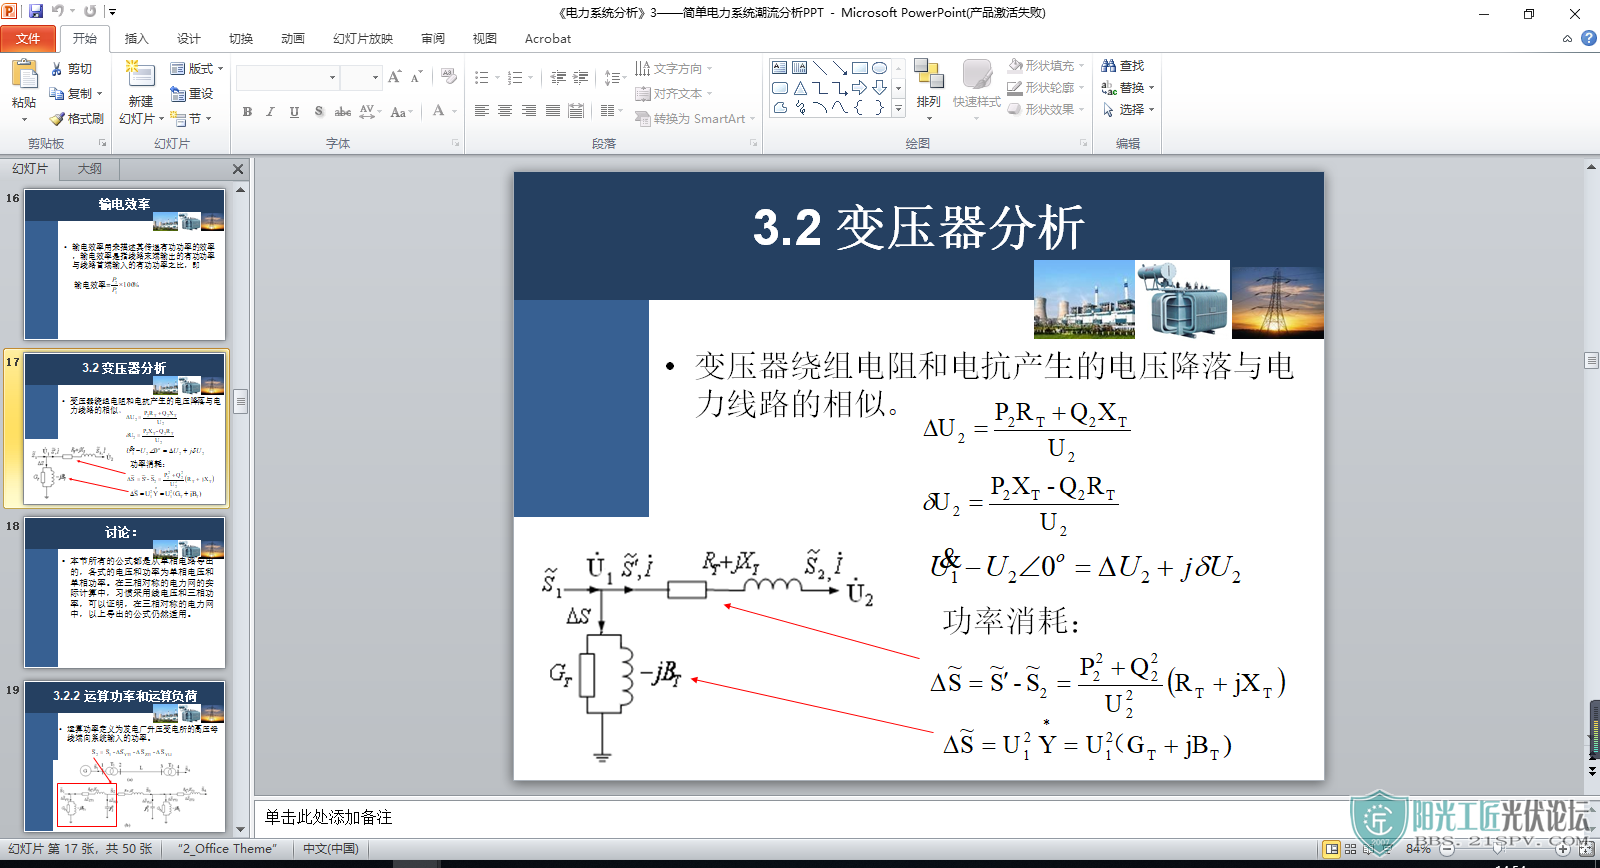Toggle Underline formatting
The image size is (1600, 868).
click(294, 112)
